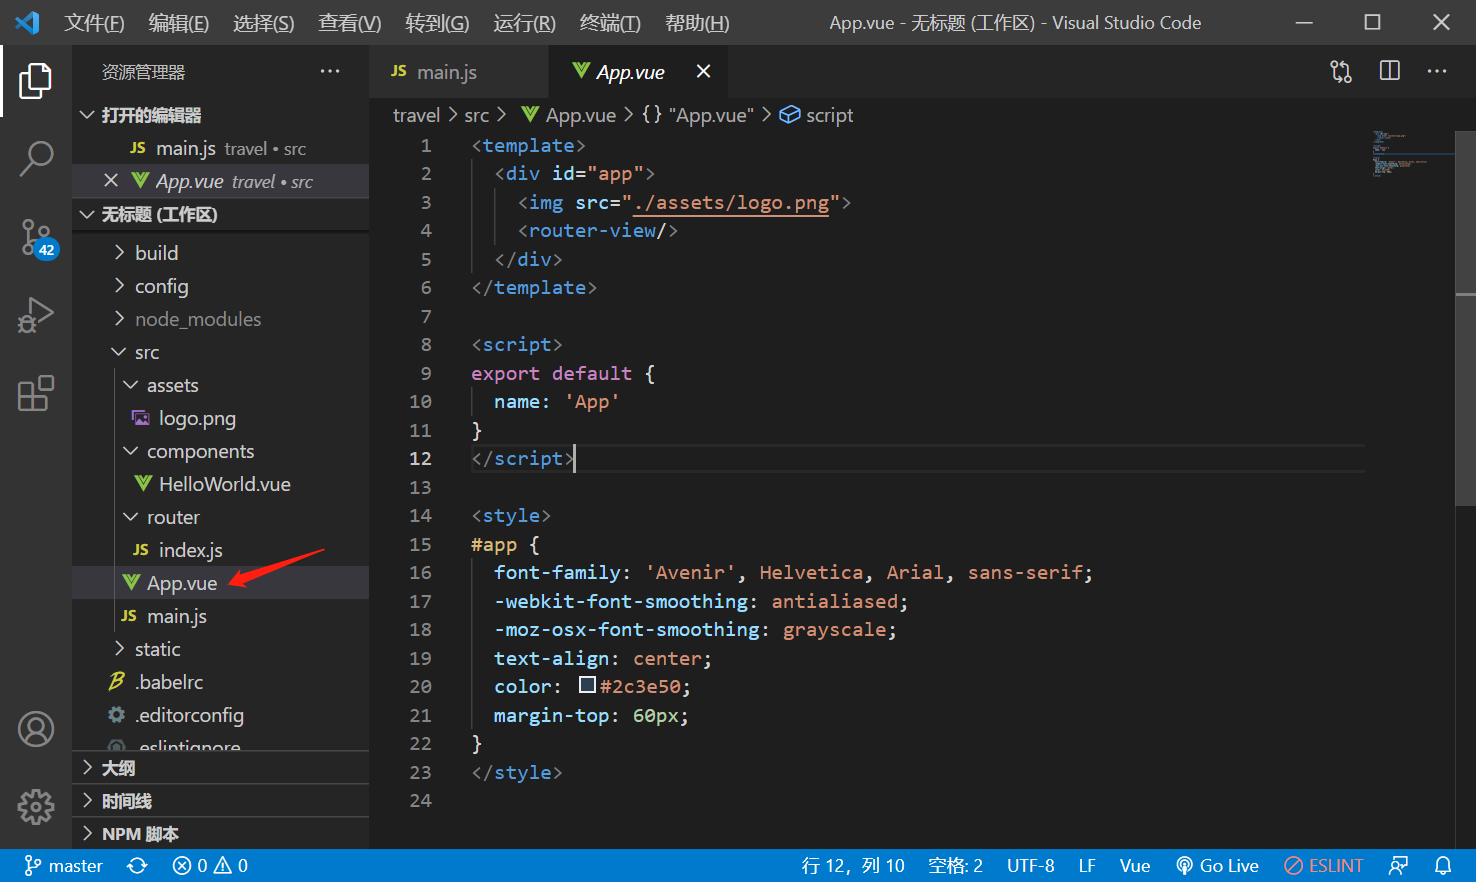The width and height of the screenshot is (1476, 882).
Task: Select main.js in open editors list
Action: pos(220,148)
